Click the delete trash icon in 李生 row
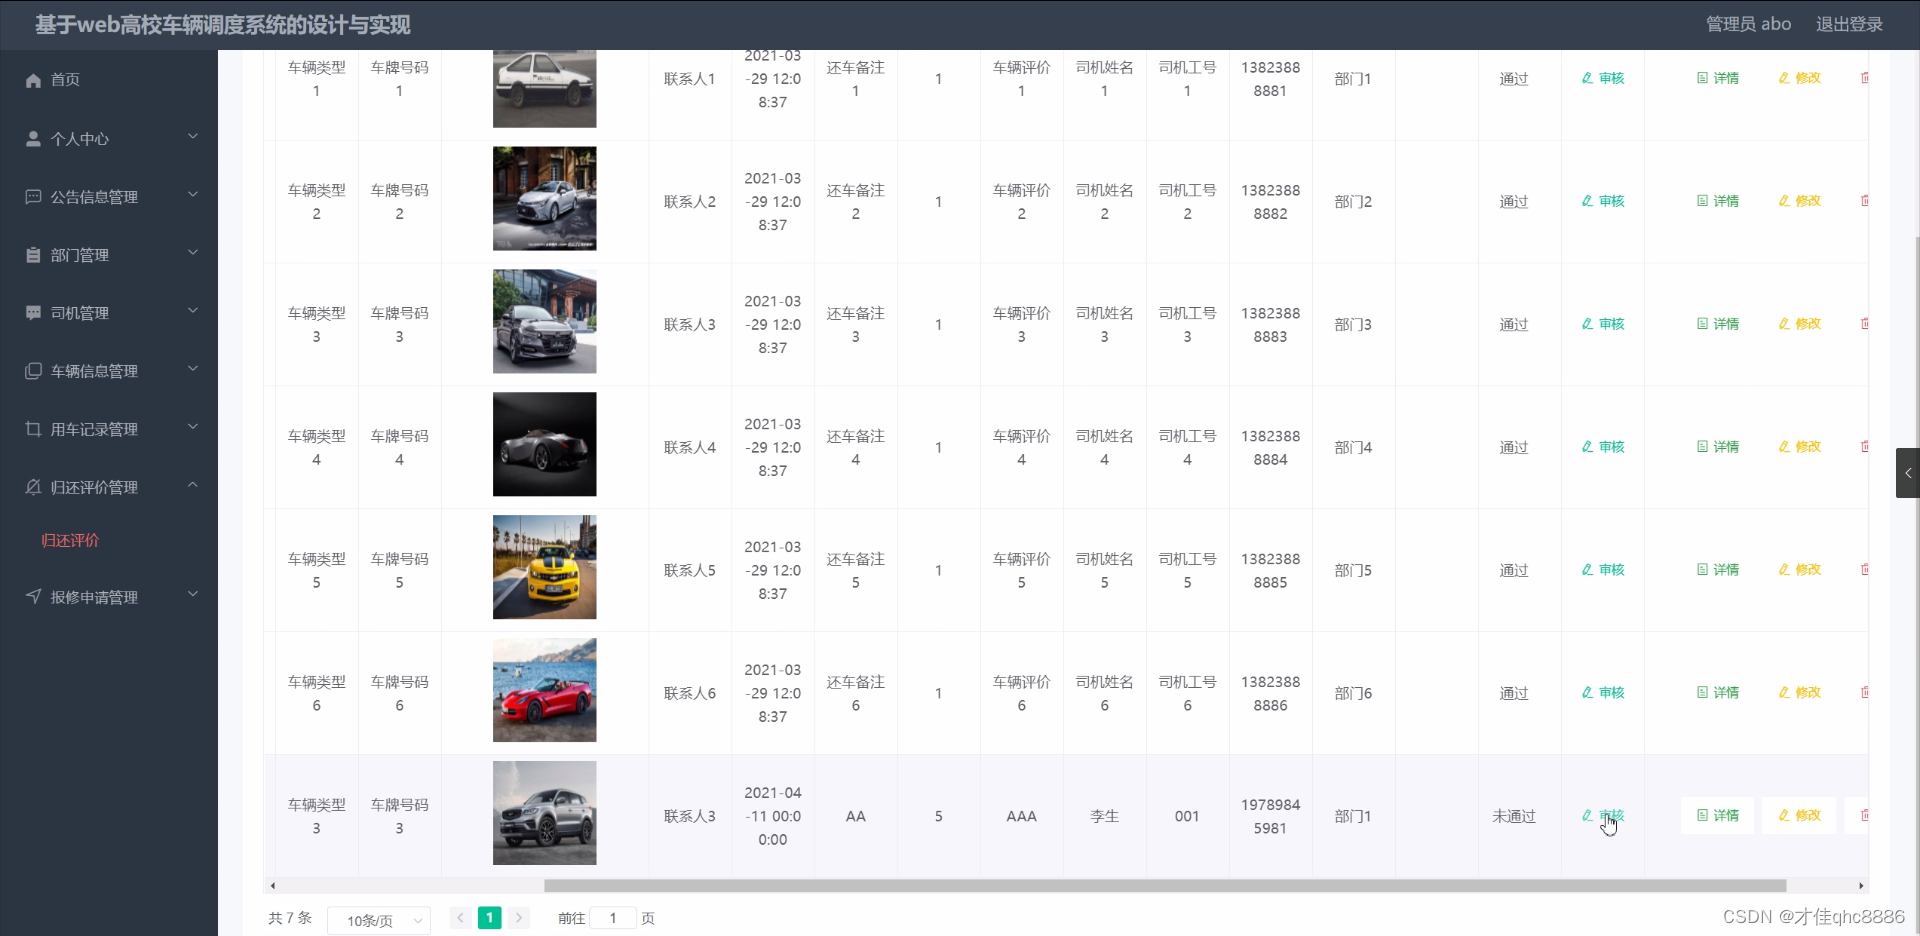This screenshot has width=1920, height=936. [1864, 816]
